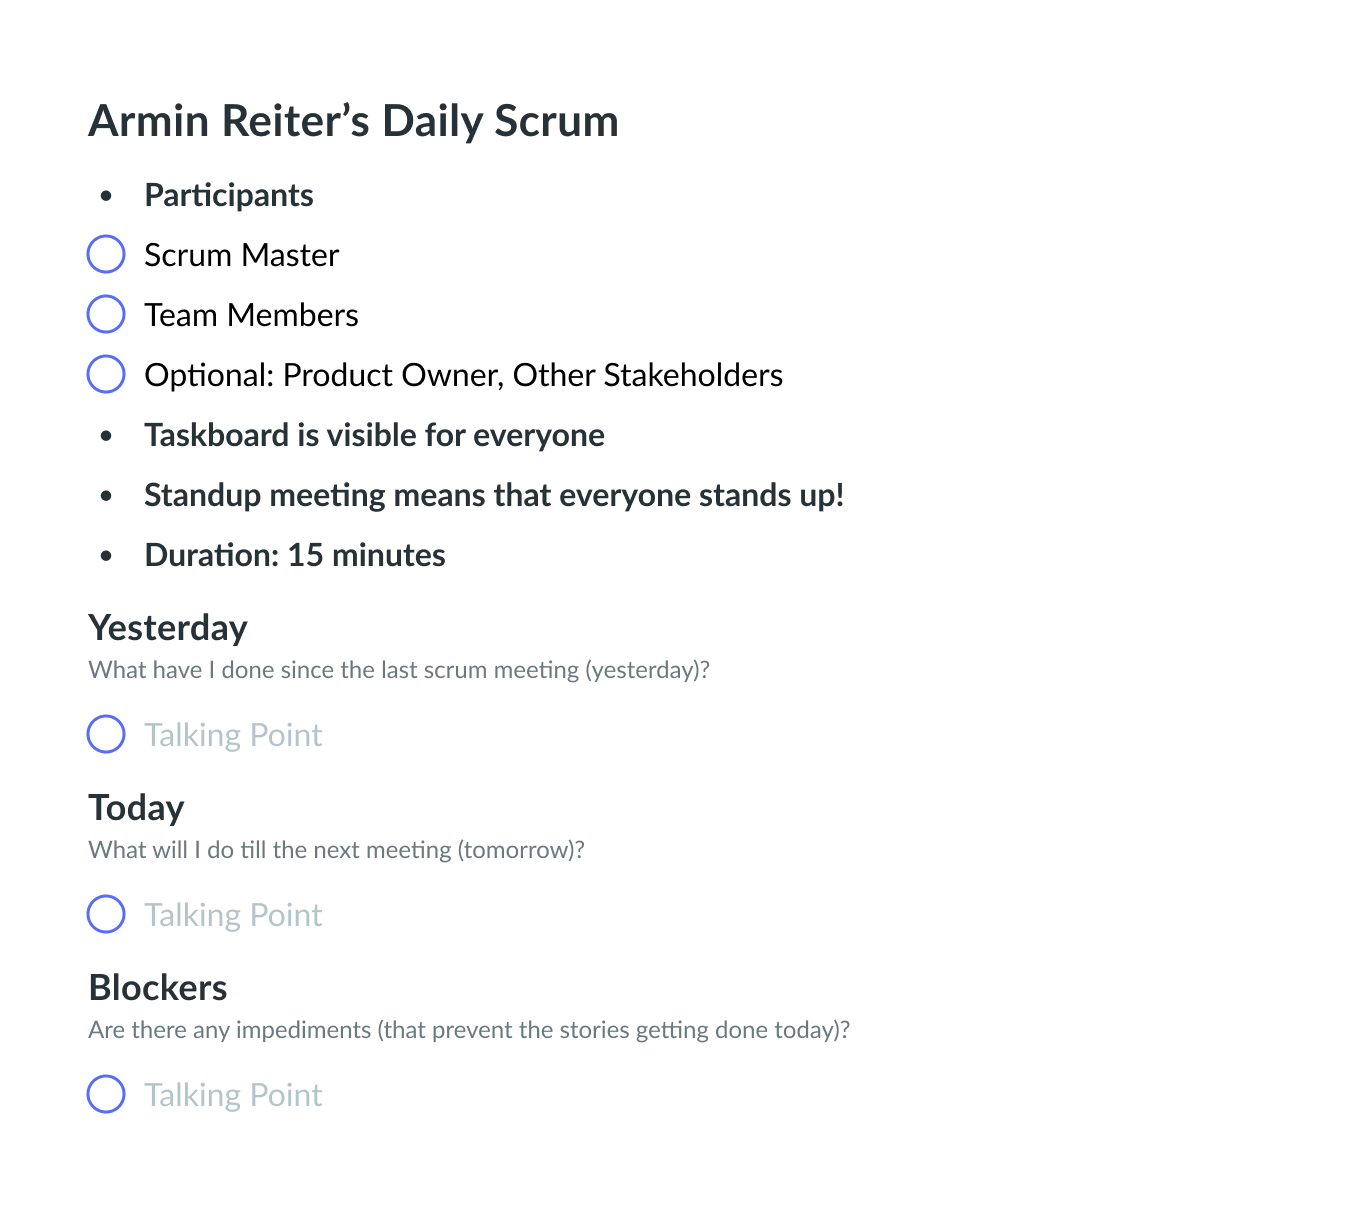
Task: Click the Standup meeting means everyone stands up line
Action: [494, 495]
